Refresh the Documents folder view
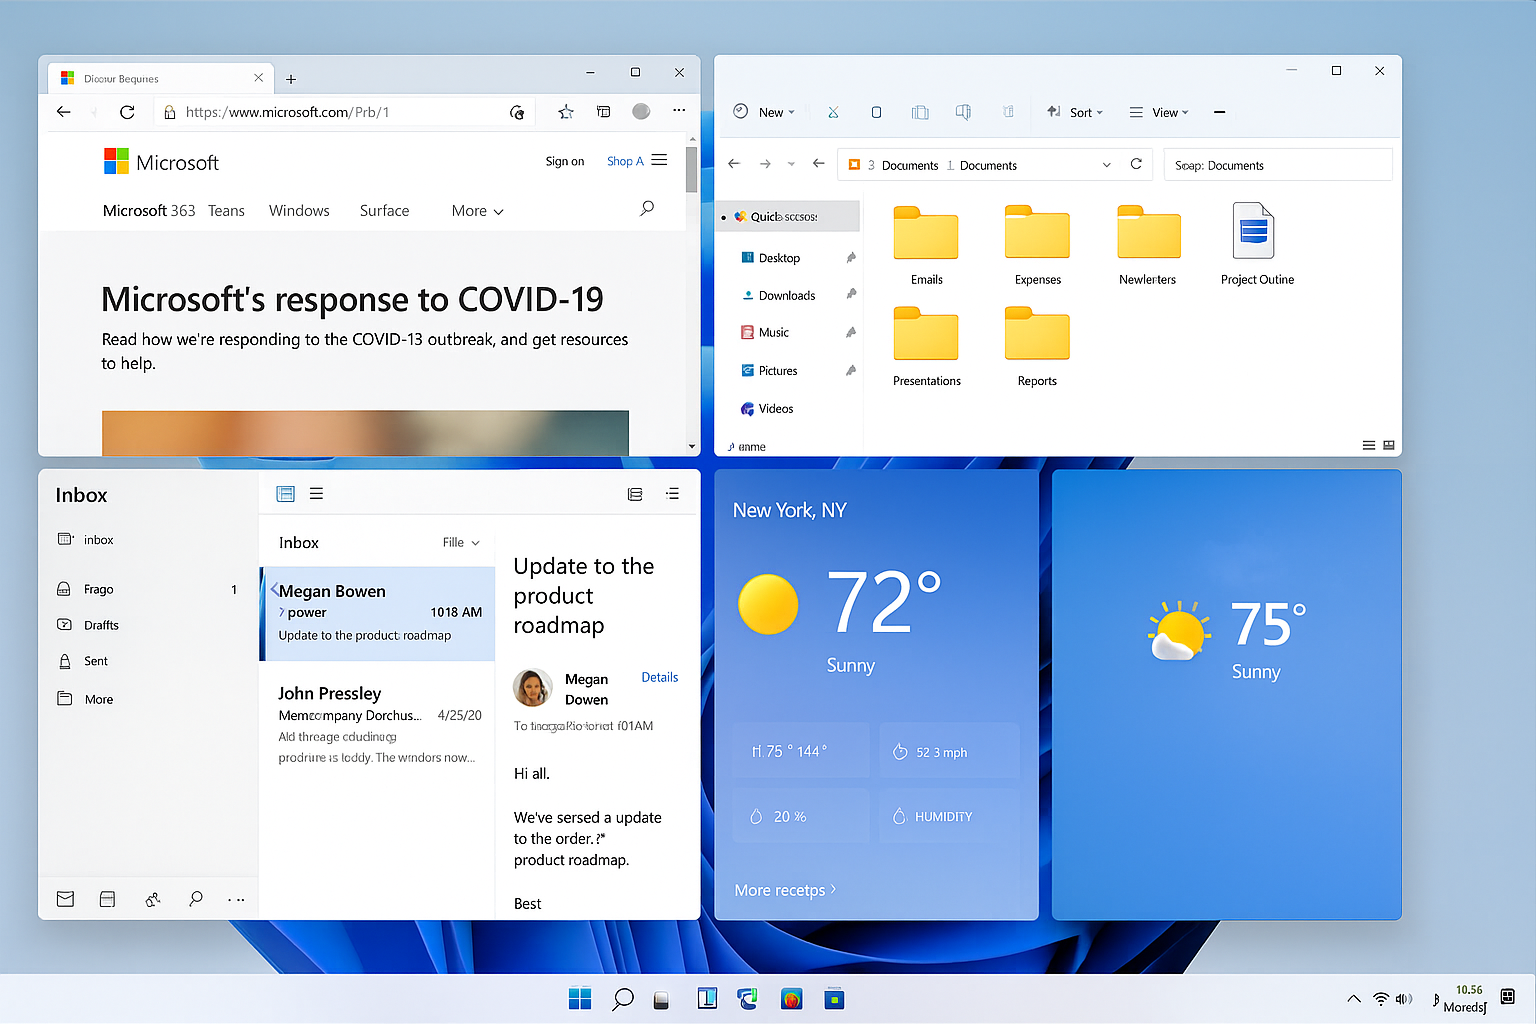 [1136, 164]
